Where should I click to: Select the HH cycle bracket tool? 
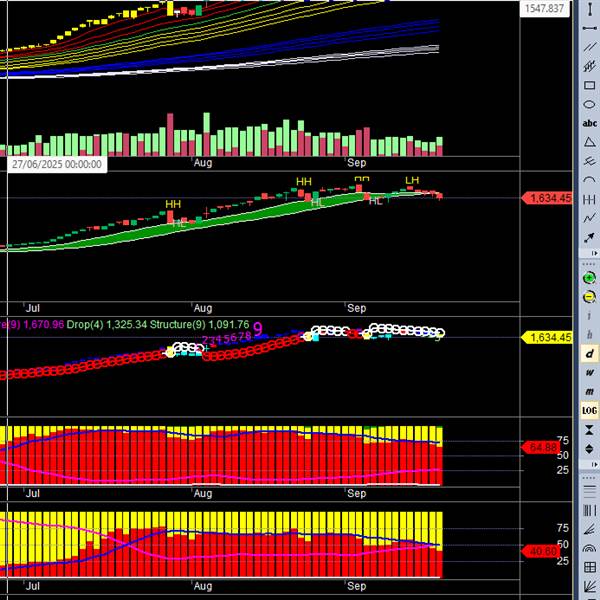coord(589,199)
